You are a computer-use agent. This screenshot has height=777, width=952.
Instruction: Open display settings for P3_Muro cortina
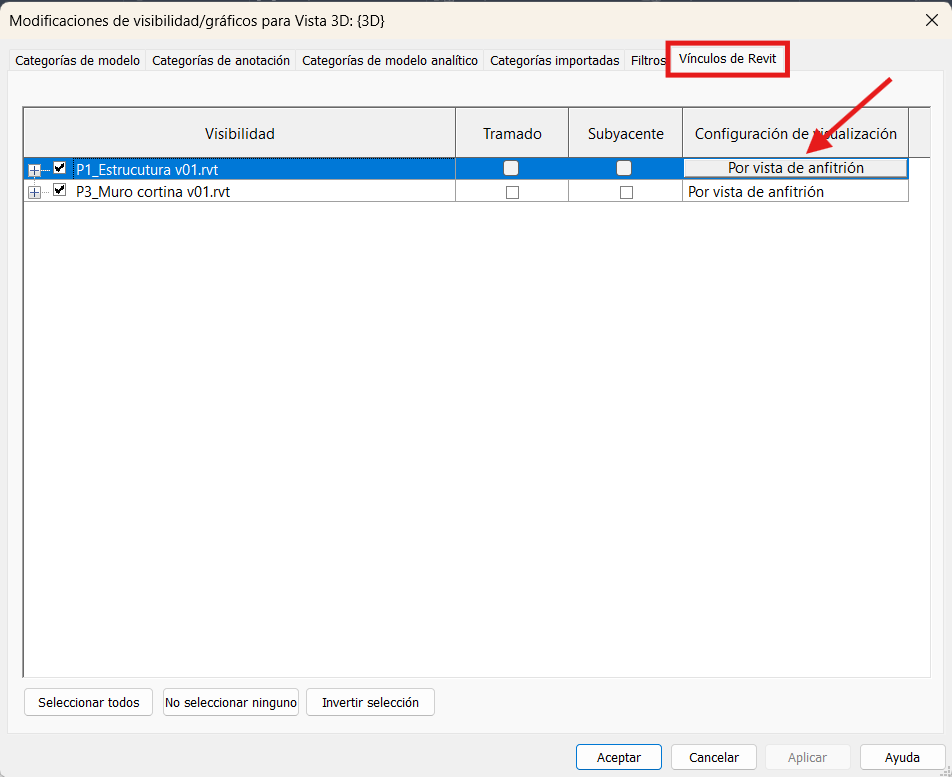tap(795, 192)
